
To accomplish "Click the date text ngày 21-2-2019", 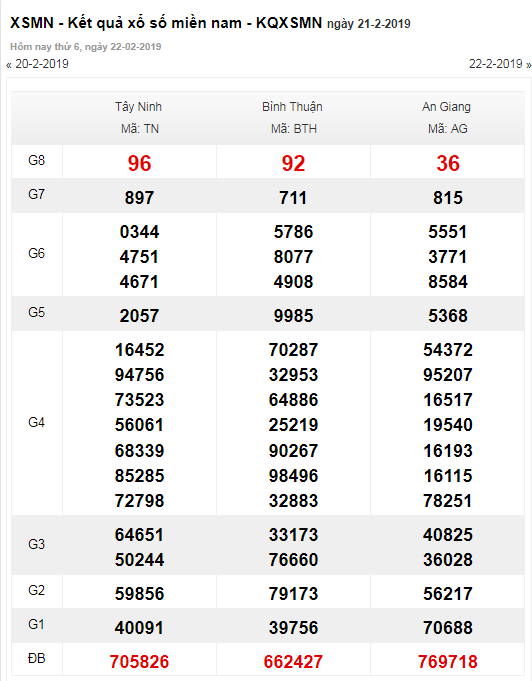I will coord(369,24).
